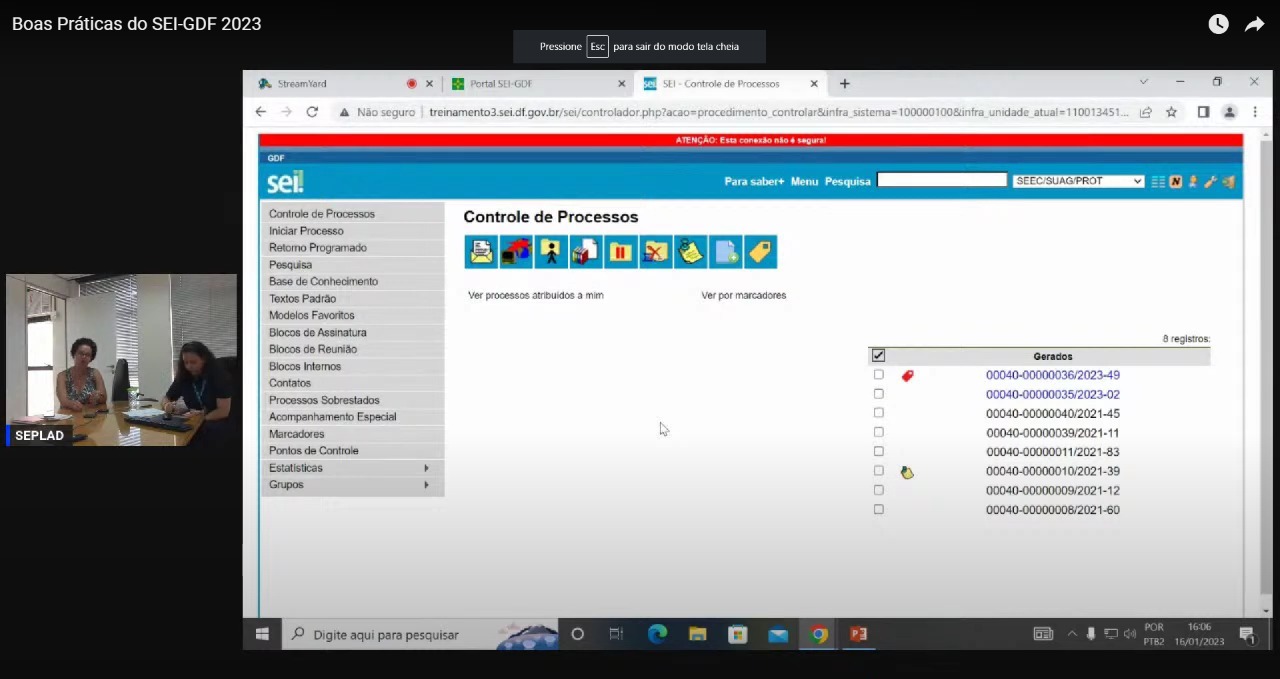Screen dimensions: 1280x679
Task: Click the Enviar Processo envelope icon
Action: [x=481, y=252]
